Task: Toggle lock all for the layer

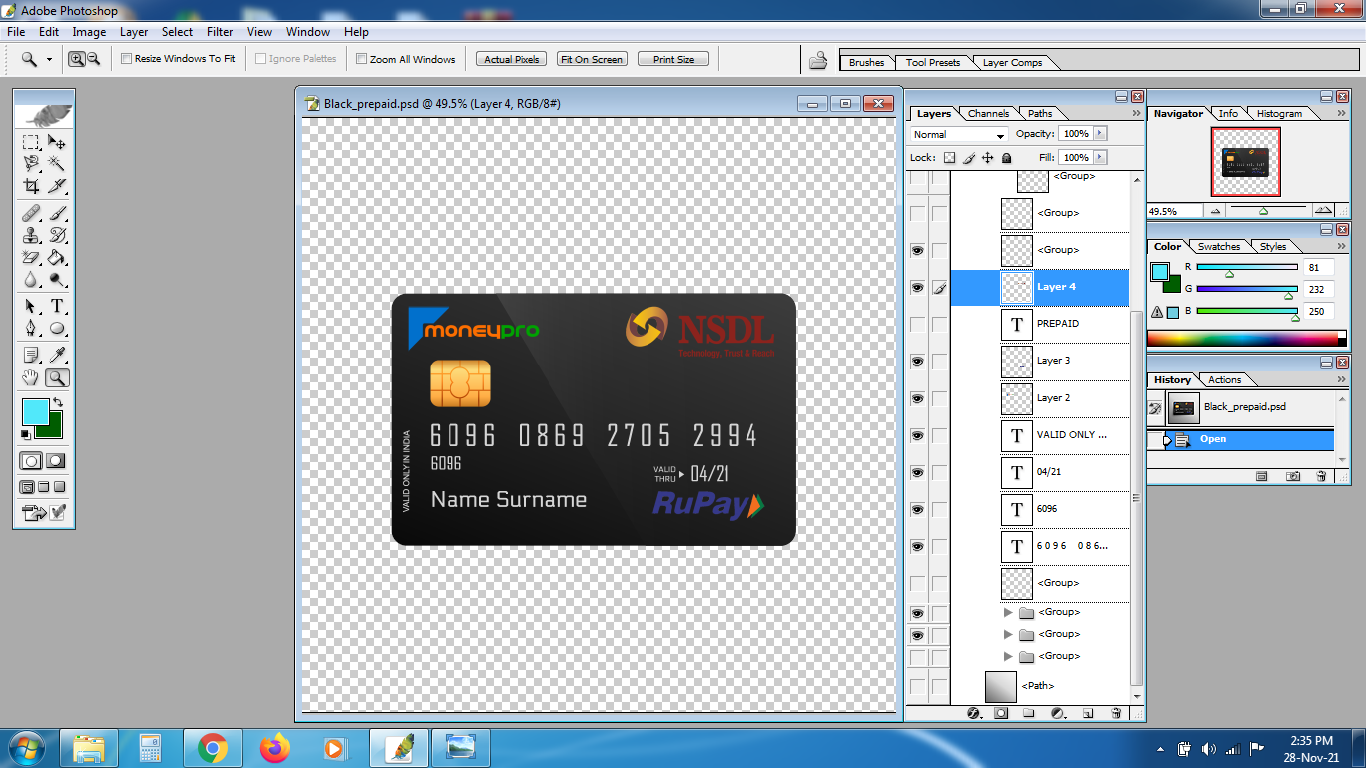Action: coord(1006,157)
